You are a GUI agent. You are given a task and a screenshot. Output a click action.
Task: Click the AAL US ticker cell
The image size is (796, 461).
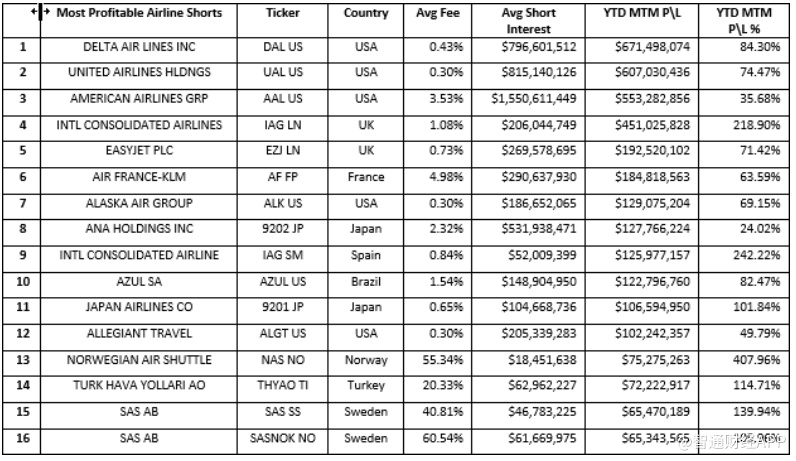[283, 99]
